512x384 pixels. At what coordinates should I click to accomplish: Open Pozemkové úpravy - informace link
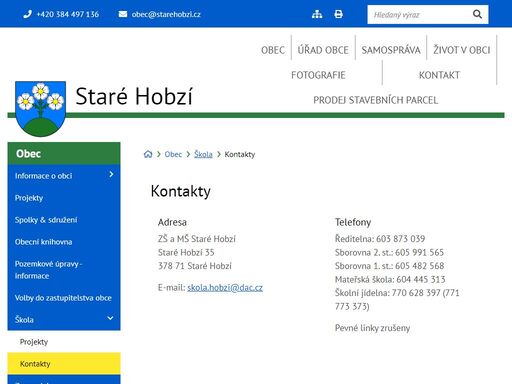coord(48,270)
